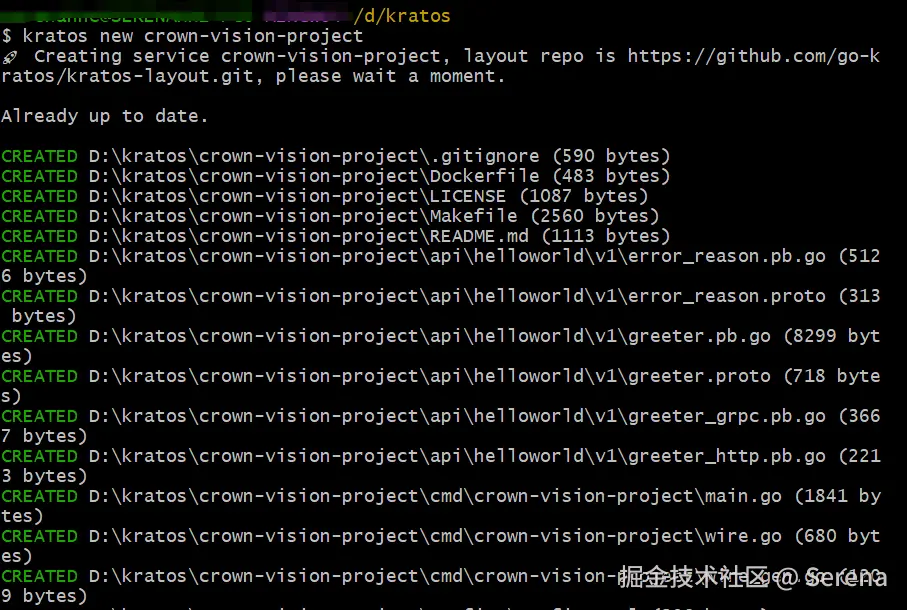The image size is (907, 610).
Task: Click the watermark text at bottom right
Action: 752,577
